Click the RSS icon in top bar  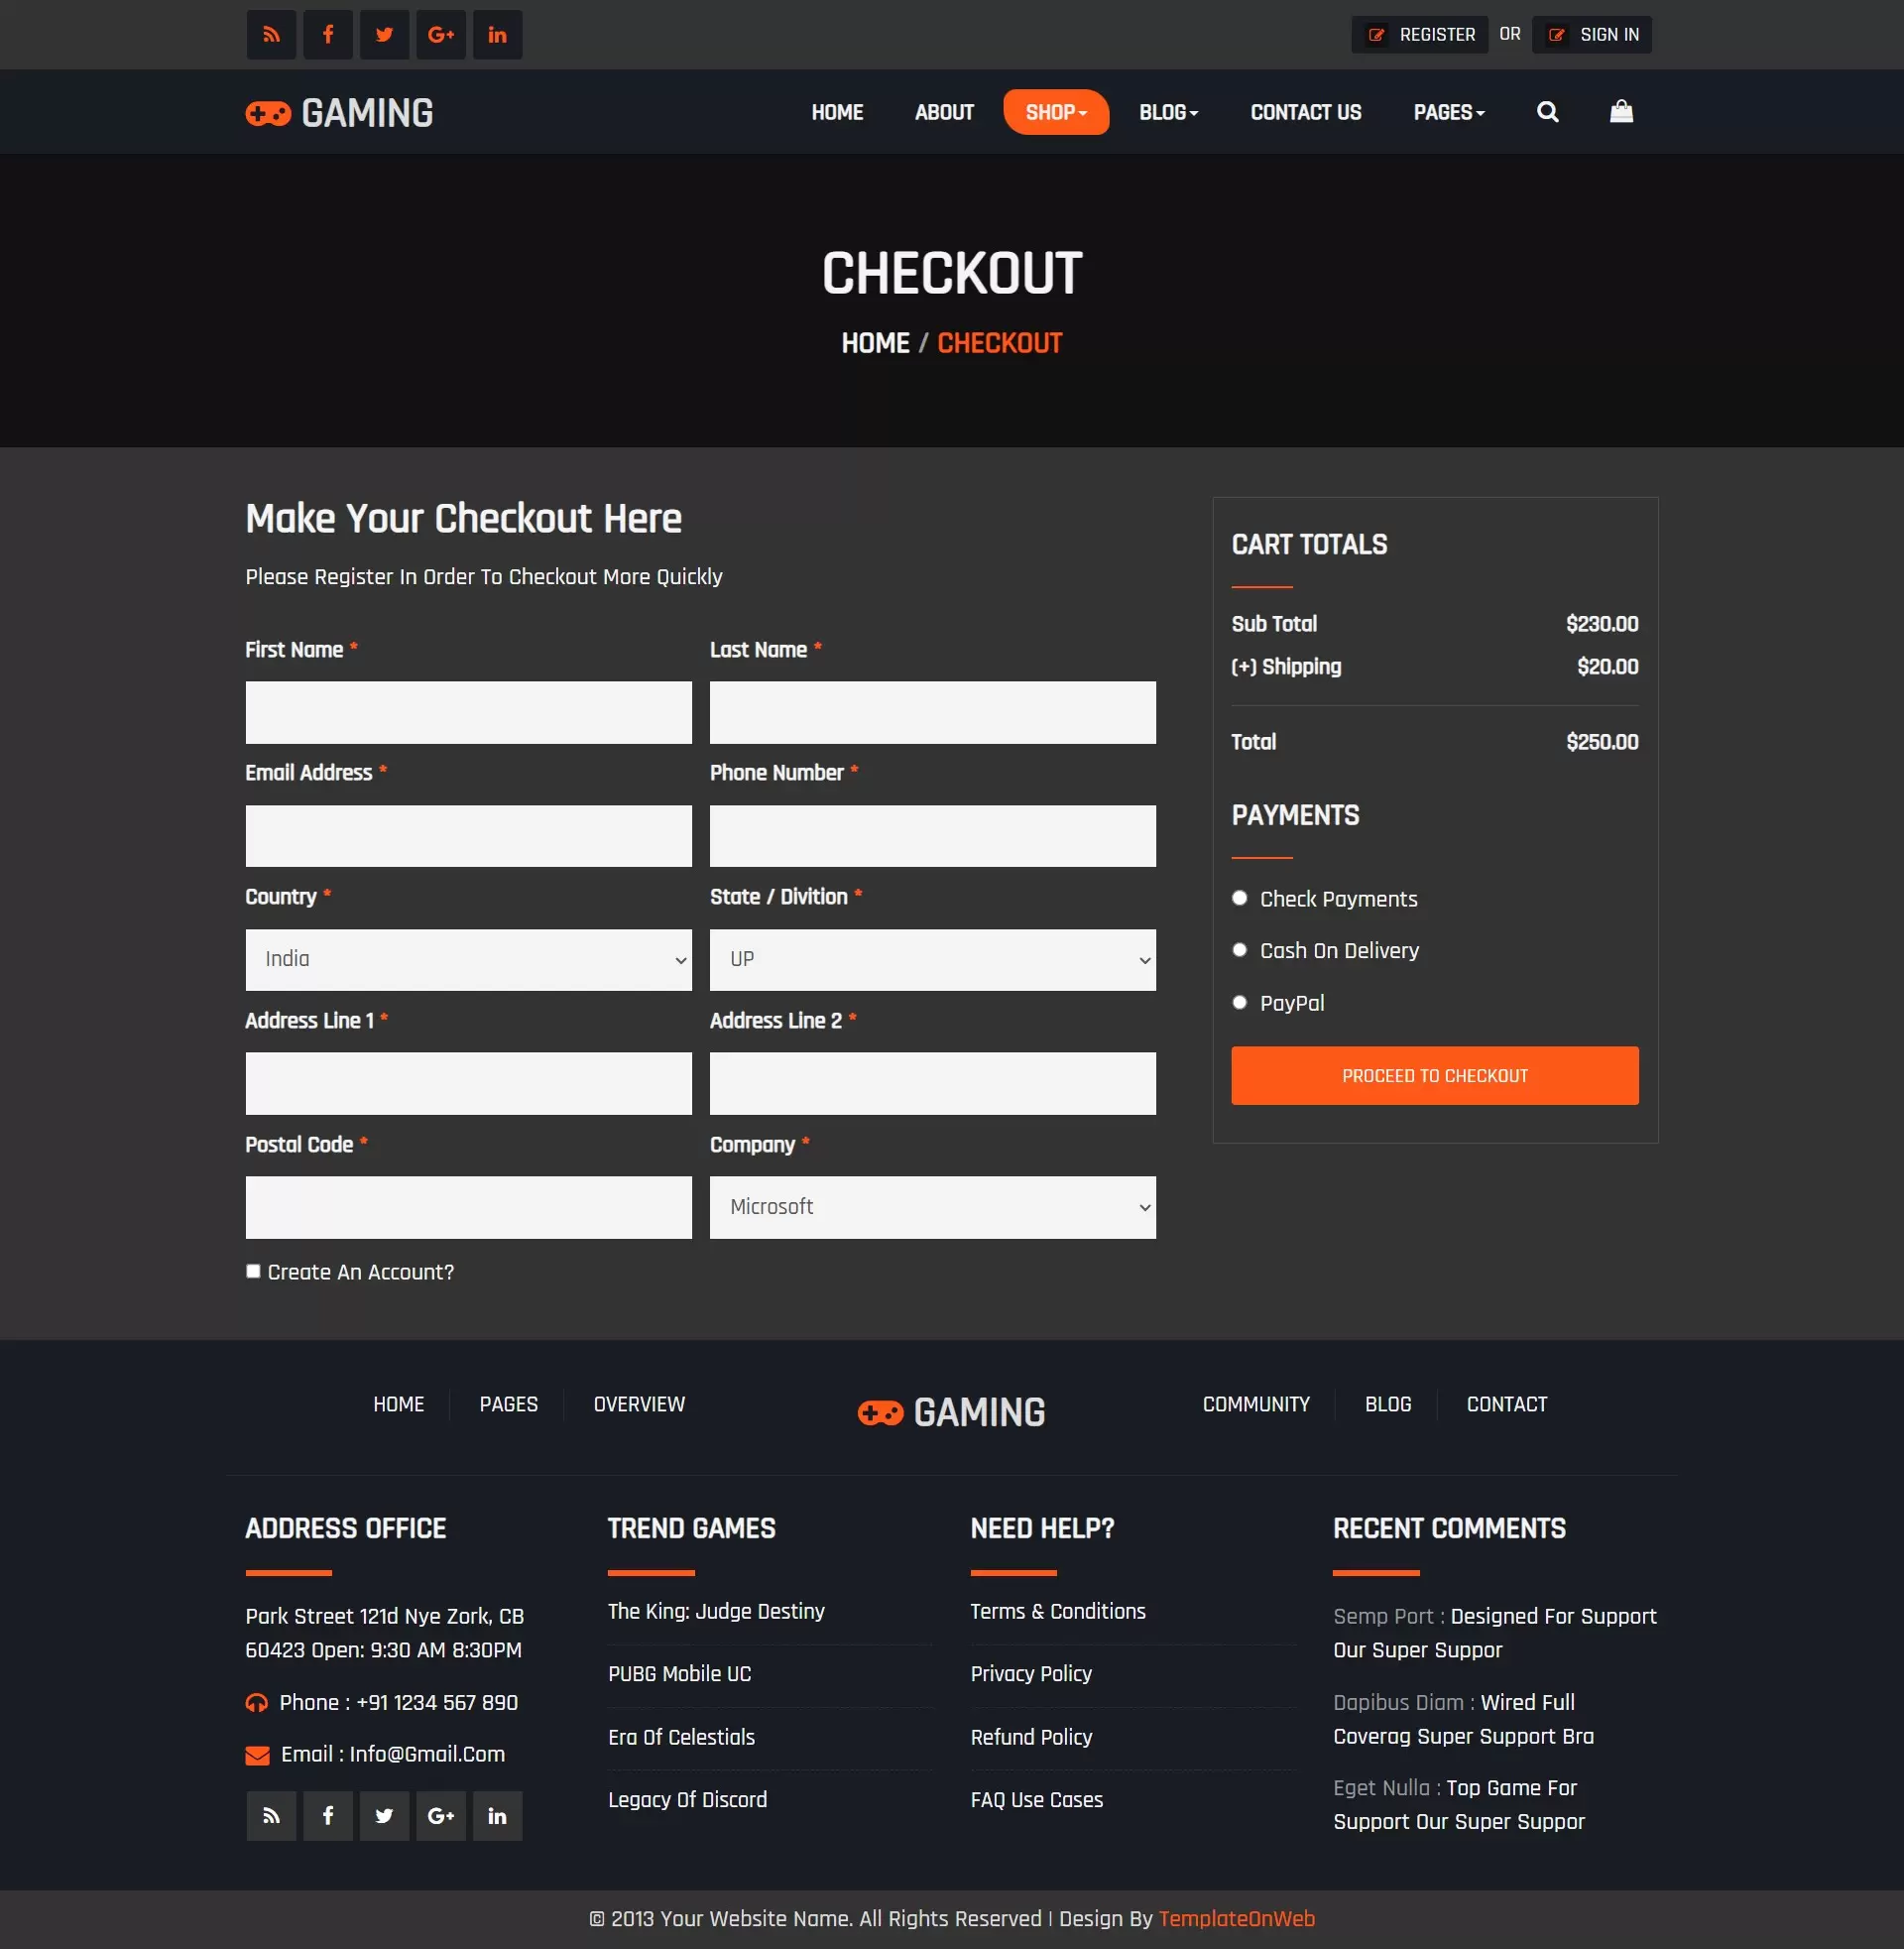271,35
